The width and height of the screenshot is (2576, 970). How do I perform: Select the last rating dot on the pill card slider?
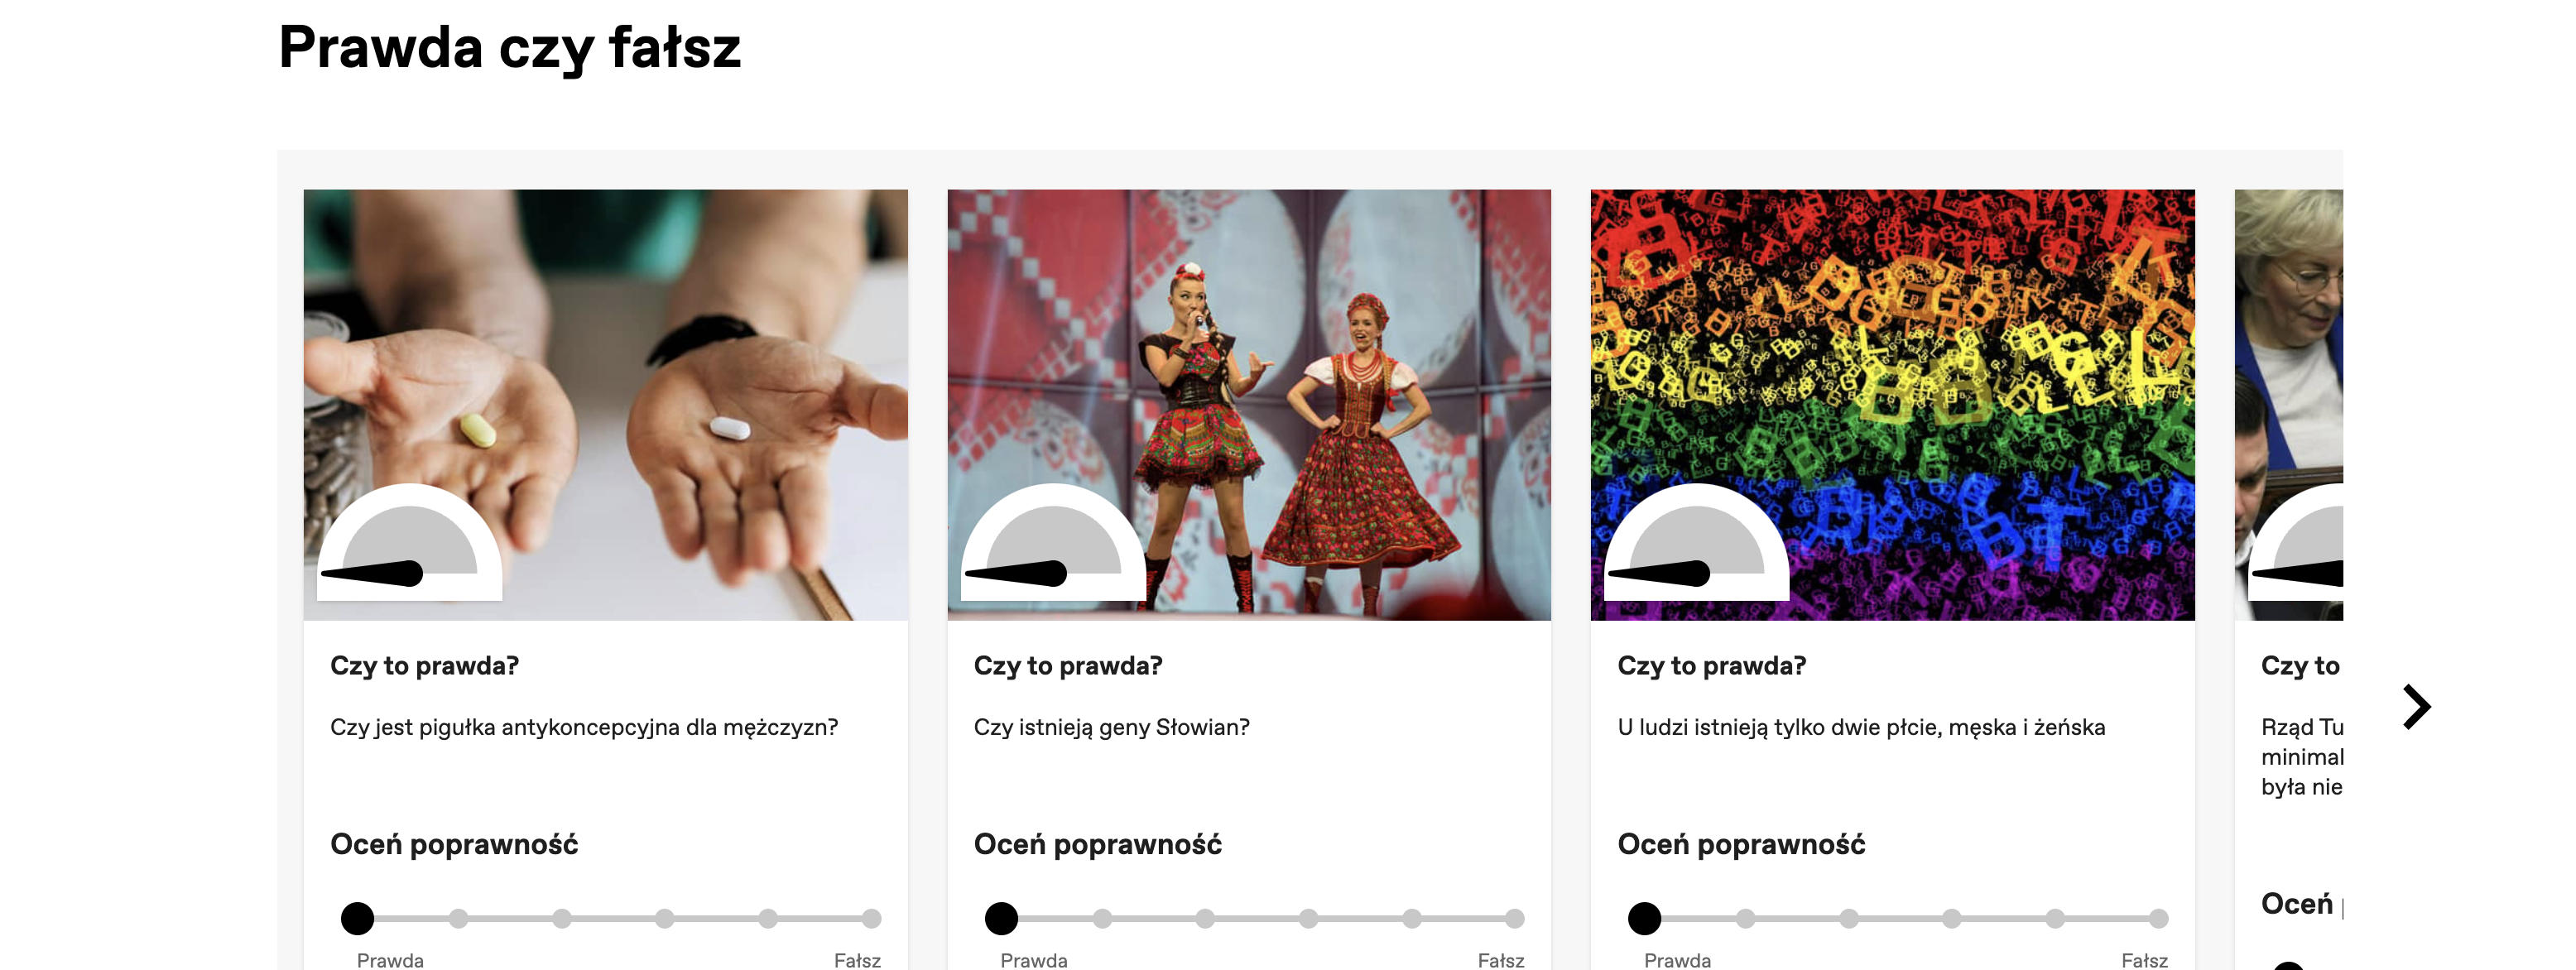tap(871, 918)
